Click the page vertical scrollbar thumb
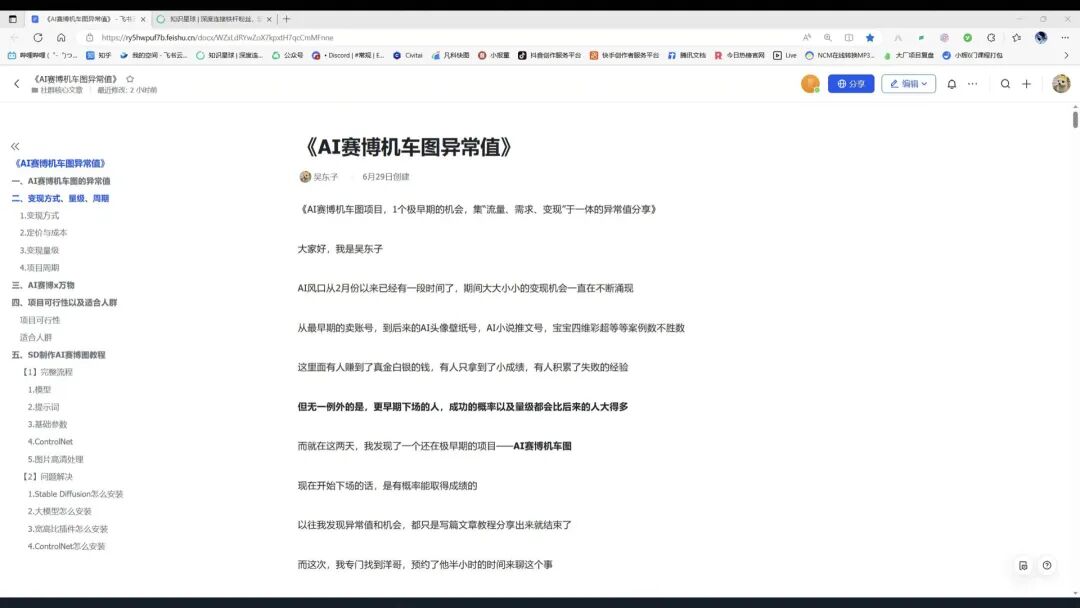1080x608 pixels. pos(1075,118)
